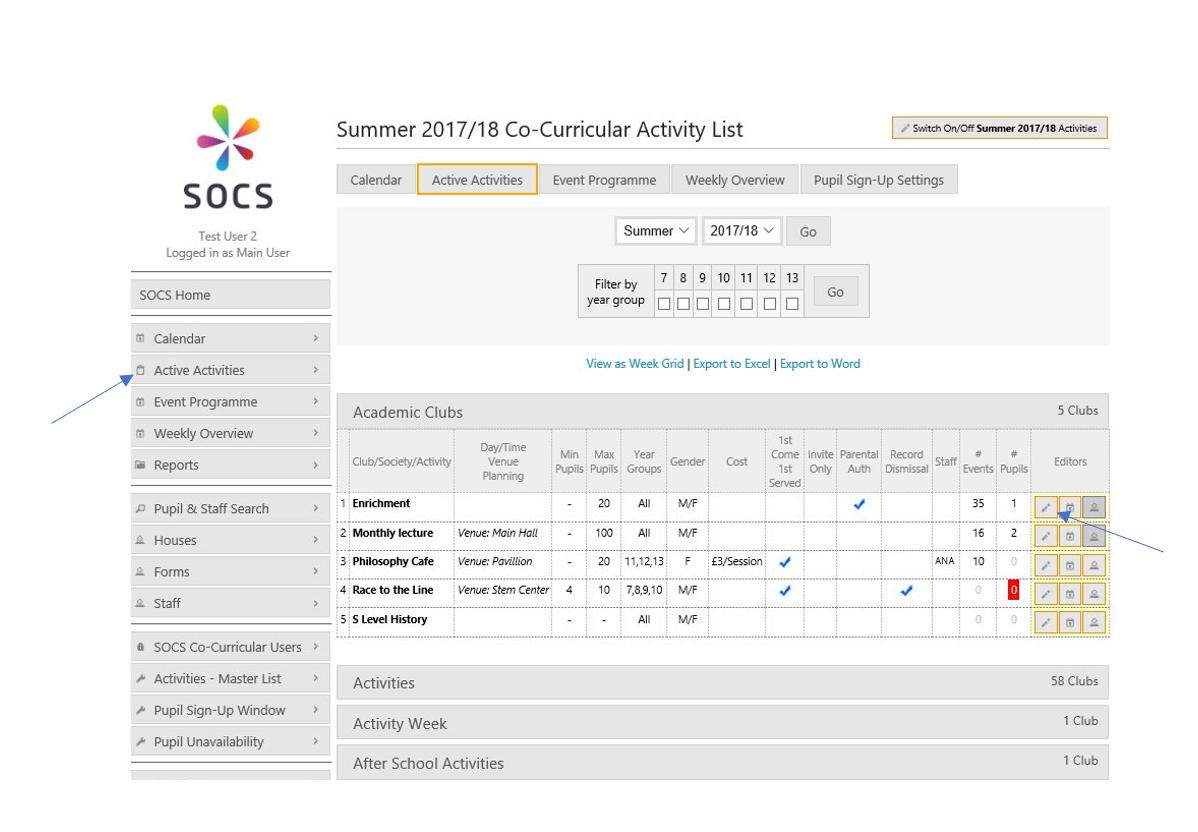
Task: Click the chevron on Pupil Sign-Up Window item
Action: pos(316,710)
